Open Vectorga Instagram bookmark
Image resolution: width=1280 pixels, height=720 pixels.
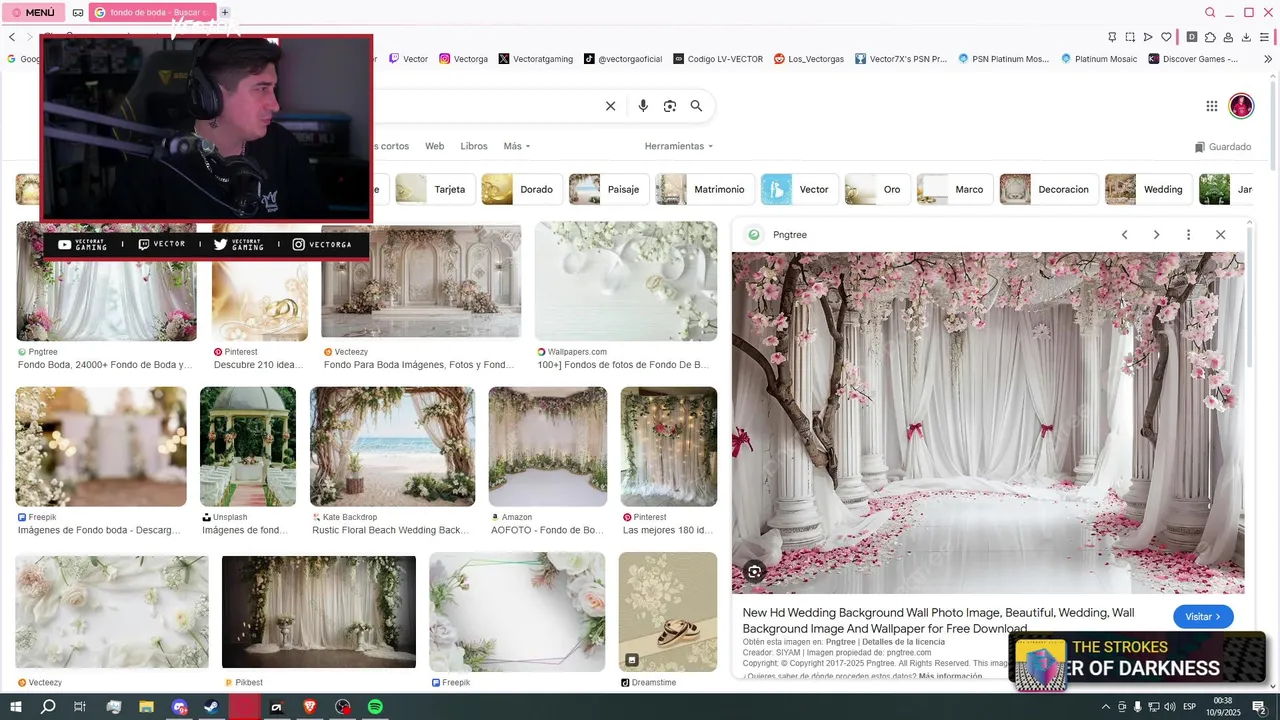pos(463,59)
